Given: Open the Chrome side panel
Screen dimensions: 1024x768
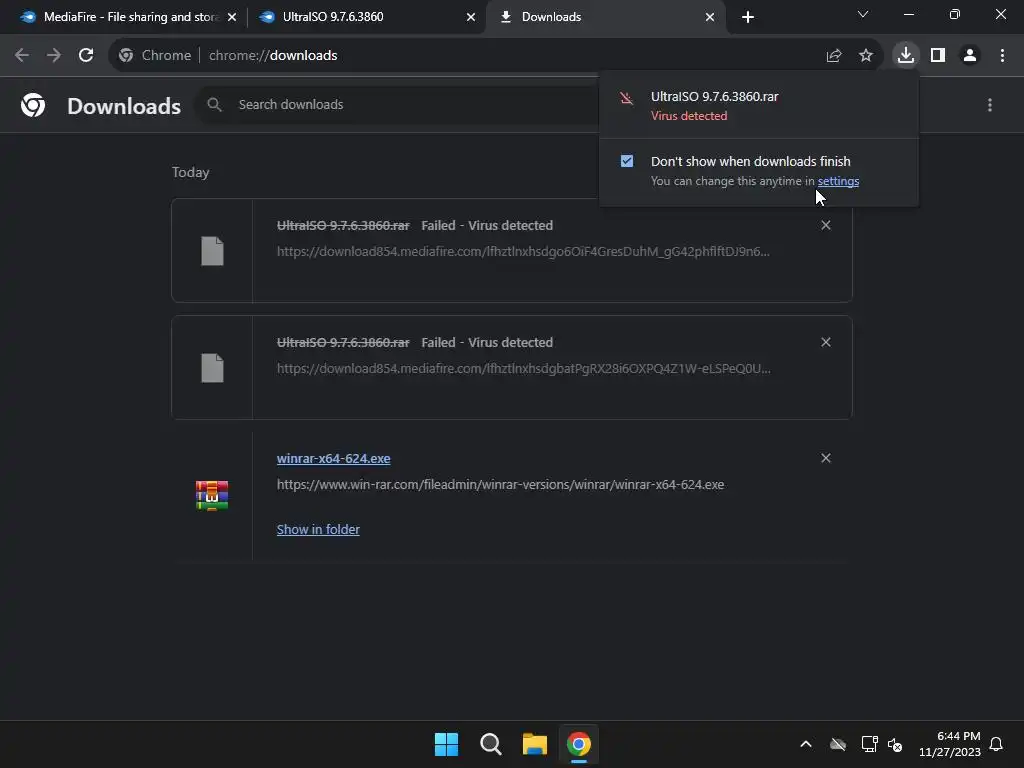Looking at the screenshot, I should (938, 56).
